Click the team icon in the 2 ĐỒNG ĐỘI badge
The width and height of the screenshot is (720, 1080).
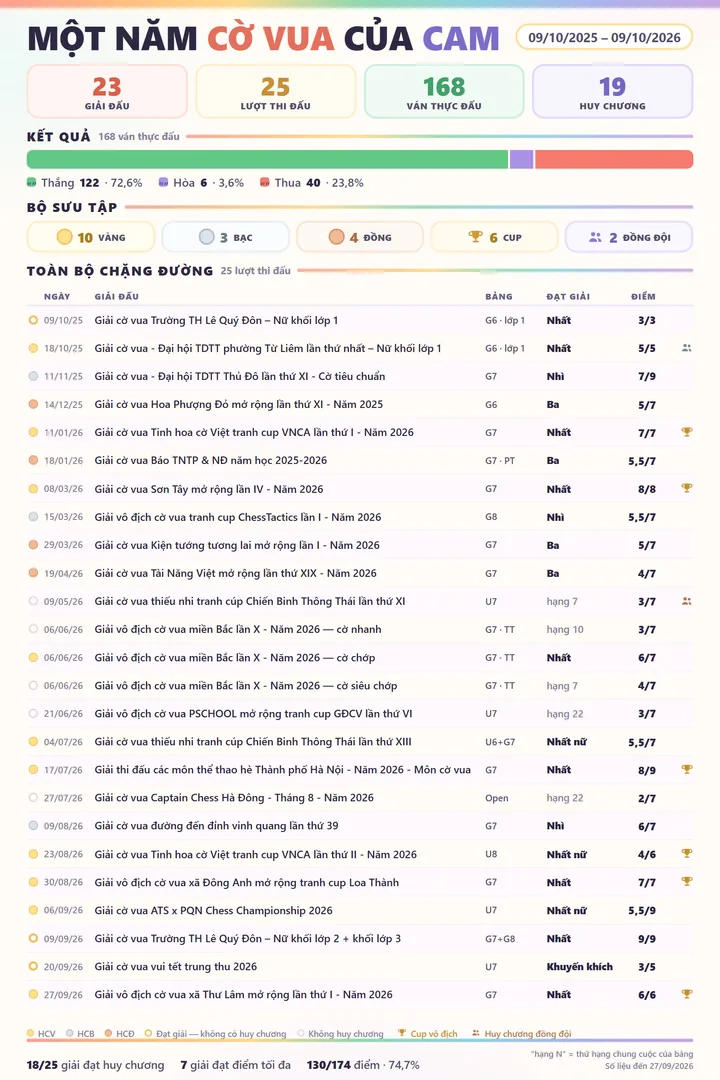[595, 237]
